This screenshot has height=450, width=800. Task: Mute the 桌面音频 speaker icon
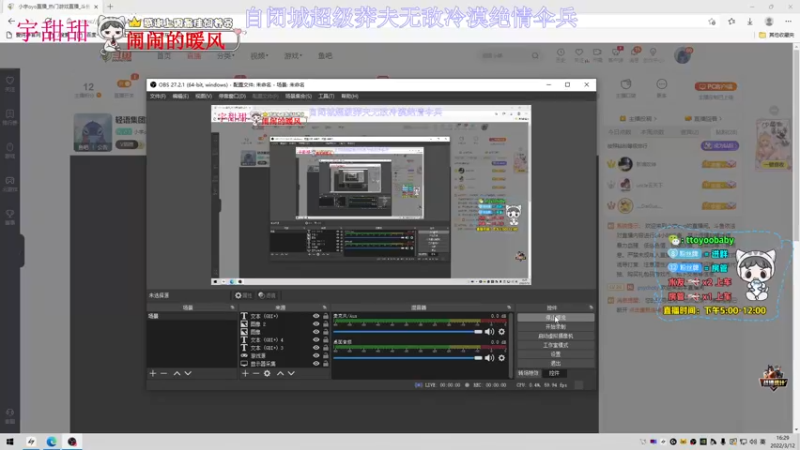[x=490, y=358]
